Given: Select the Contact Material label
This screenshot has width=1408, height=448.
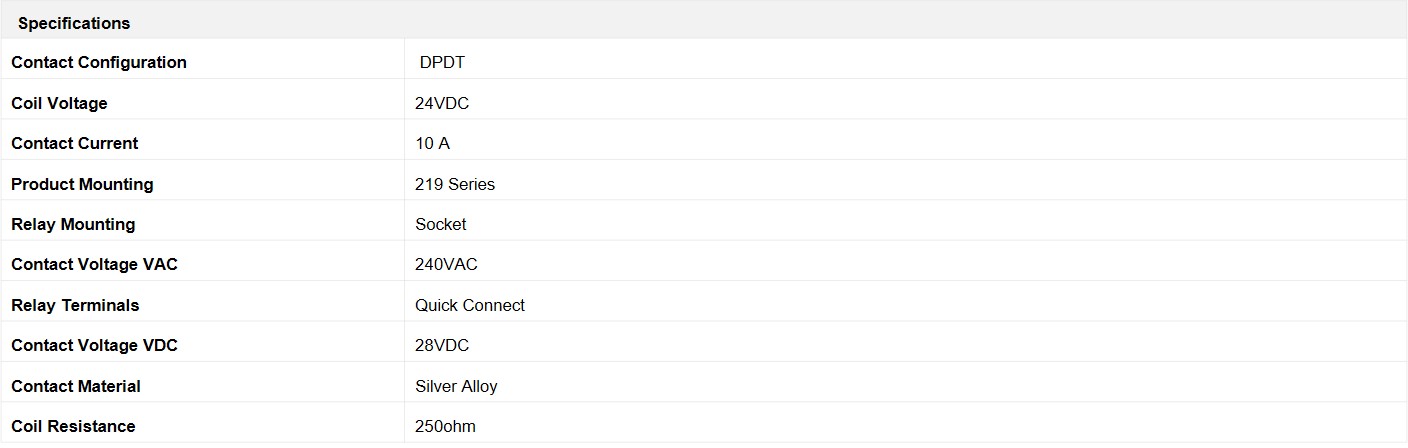Looking at the screenshot, I should (76, 386).
